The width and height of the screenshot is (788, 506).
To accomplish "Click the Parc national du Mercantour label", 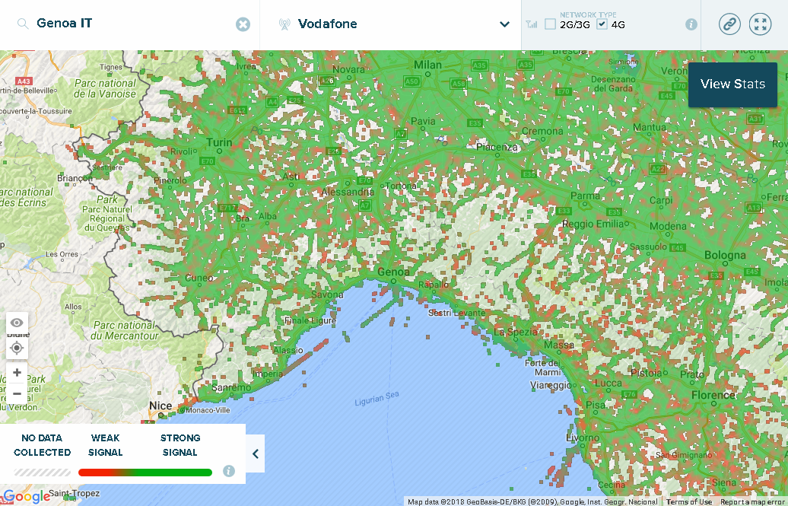I will coord(126,330).
